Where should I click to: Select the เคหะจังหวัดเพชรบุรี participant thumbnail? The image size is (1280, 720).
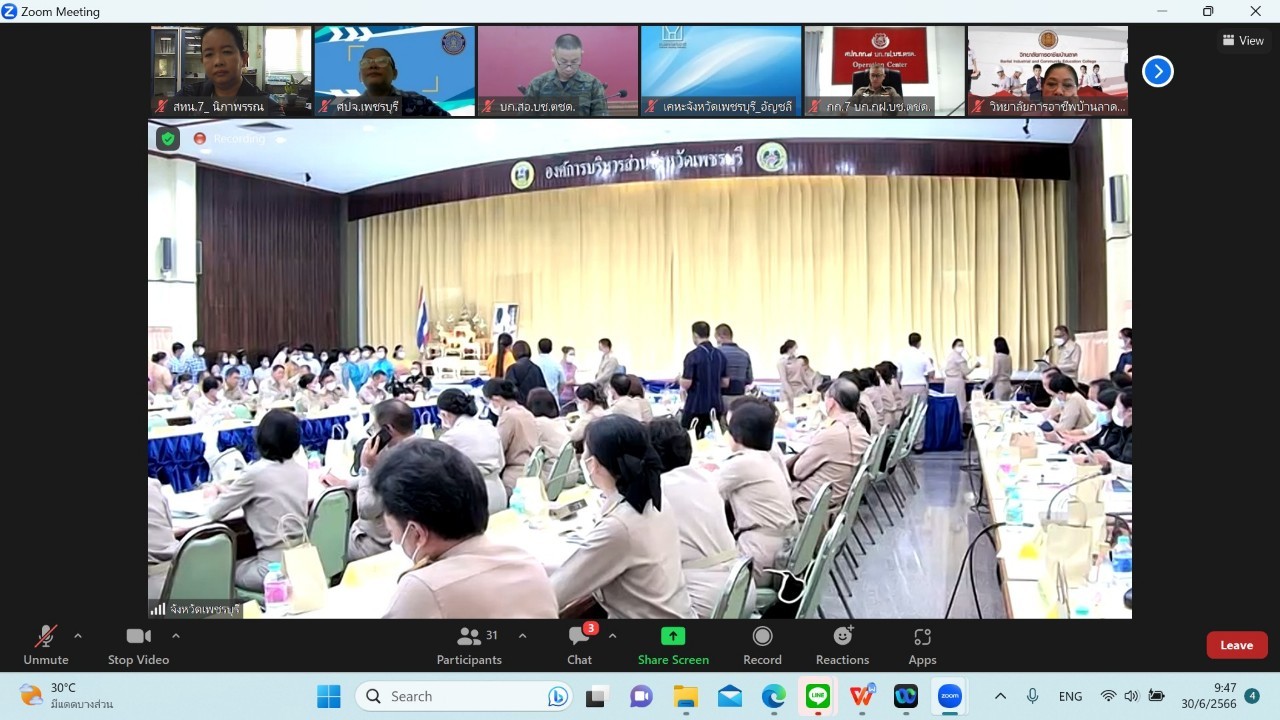click(x=720, y=71)
